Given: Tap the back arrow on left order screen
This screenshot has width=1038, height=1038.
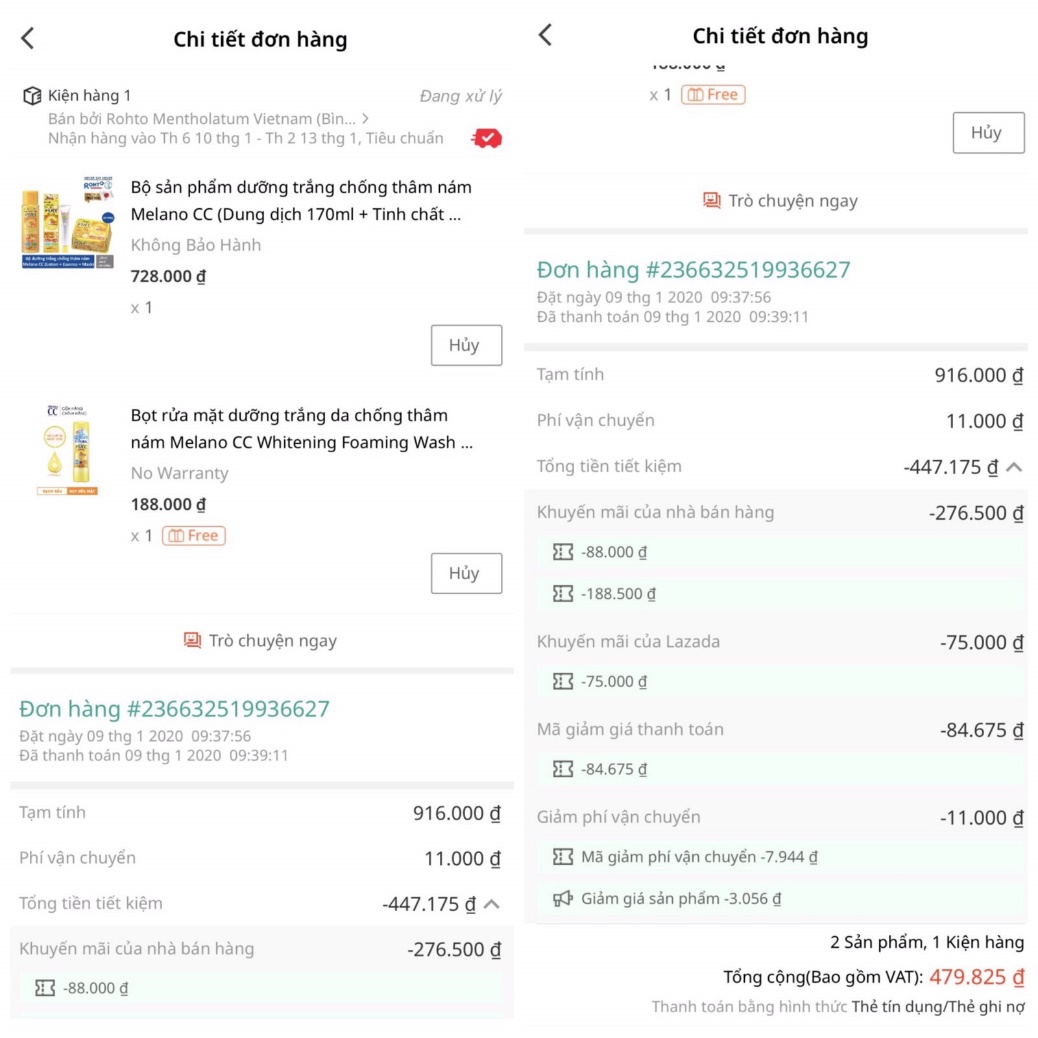Looking at the screenshot, I should click(28, 39).
